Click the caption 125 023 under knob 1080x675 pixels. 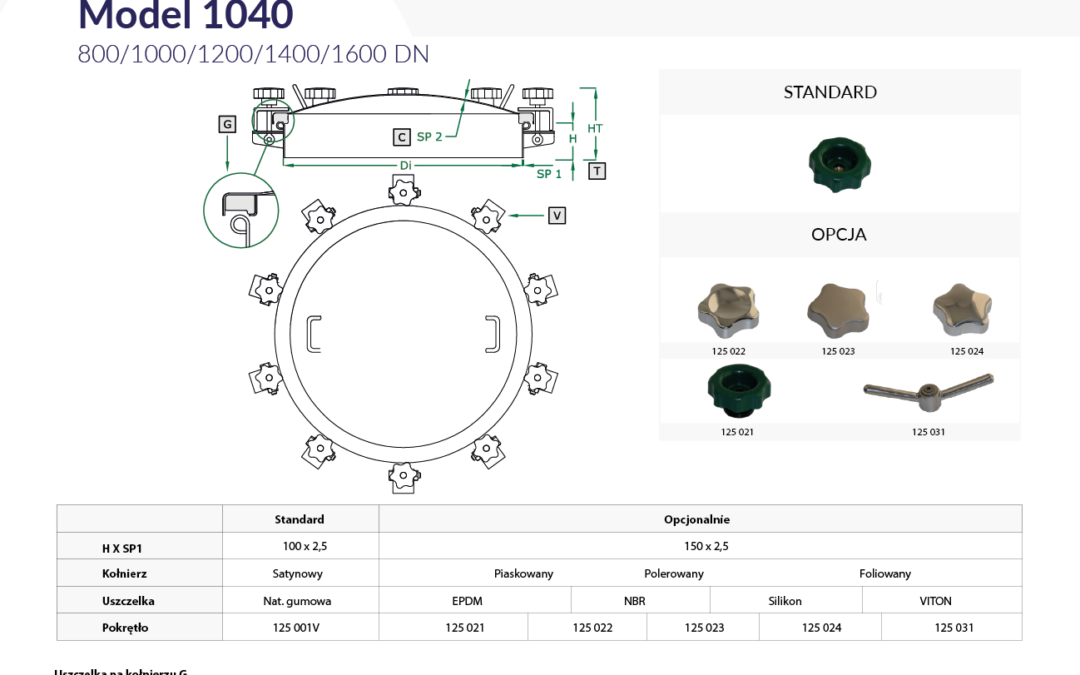(838, 351)
